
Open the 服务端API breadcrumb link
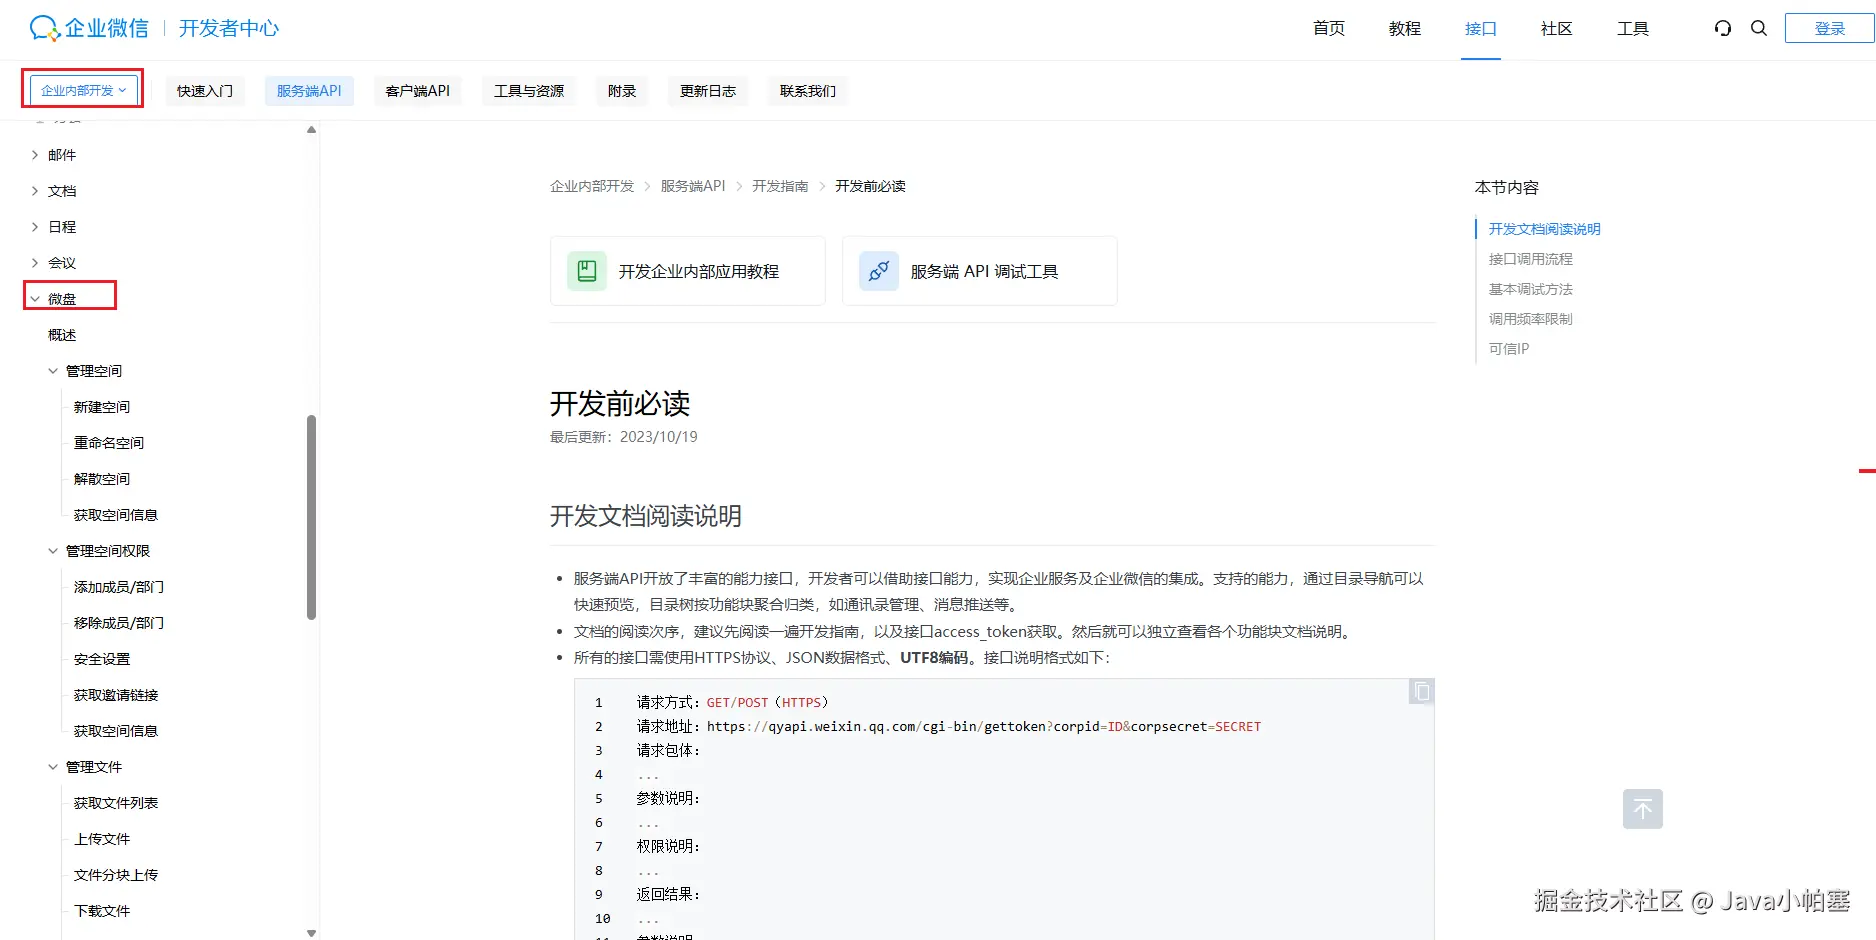point(693,185)
